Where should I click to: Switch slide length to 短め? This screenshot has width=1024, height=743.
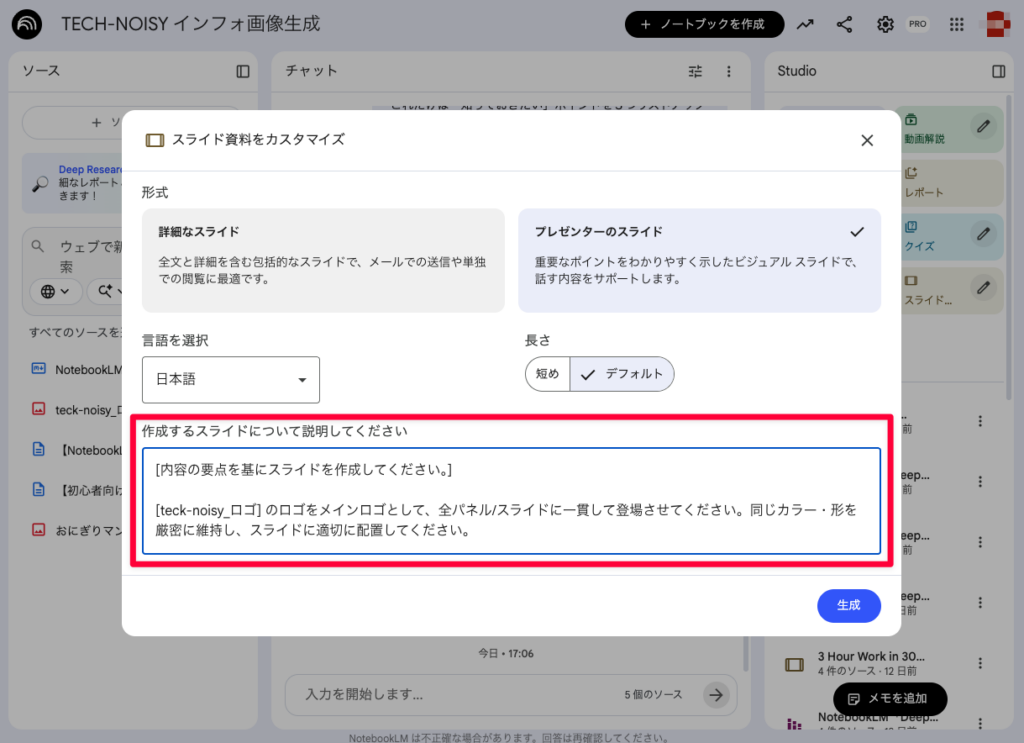click(547, 373)
